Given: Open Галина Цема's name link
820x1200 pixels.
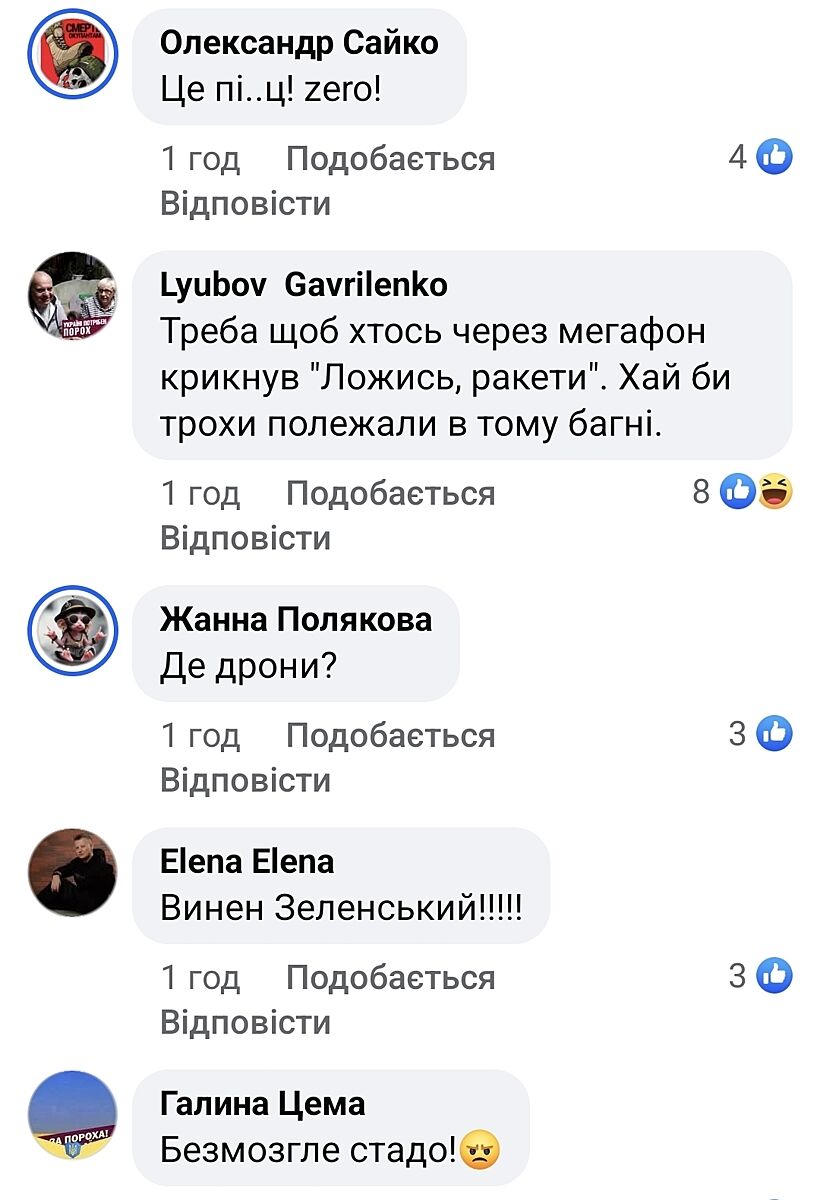Looking at the screenshot, I should [262, 1104].
